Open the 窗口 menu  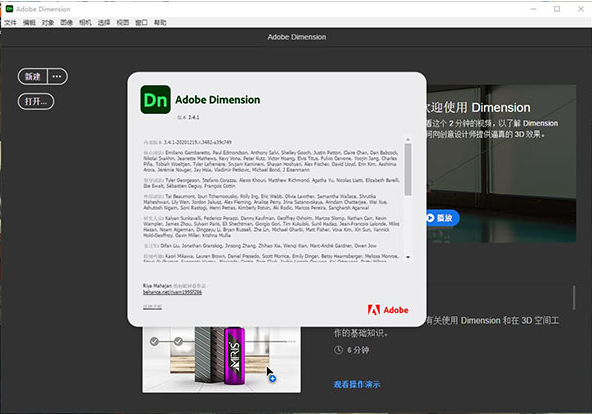tap(141, 23)
